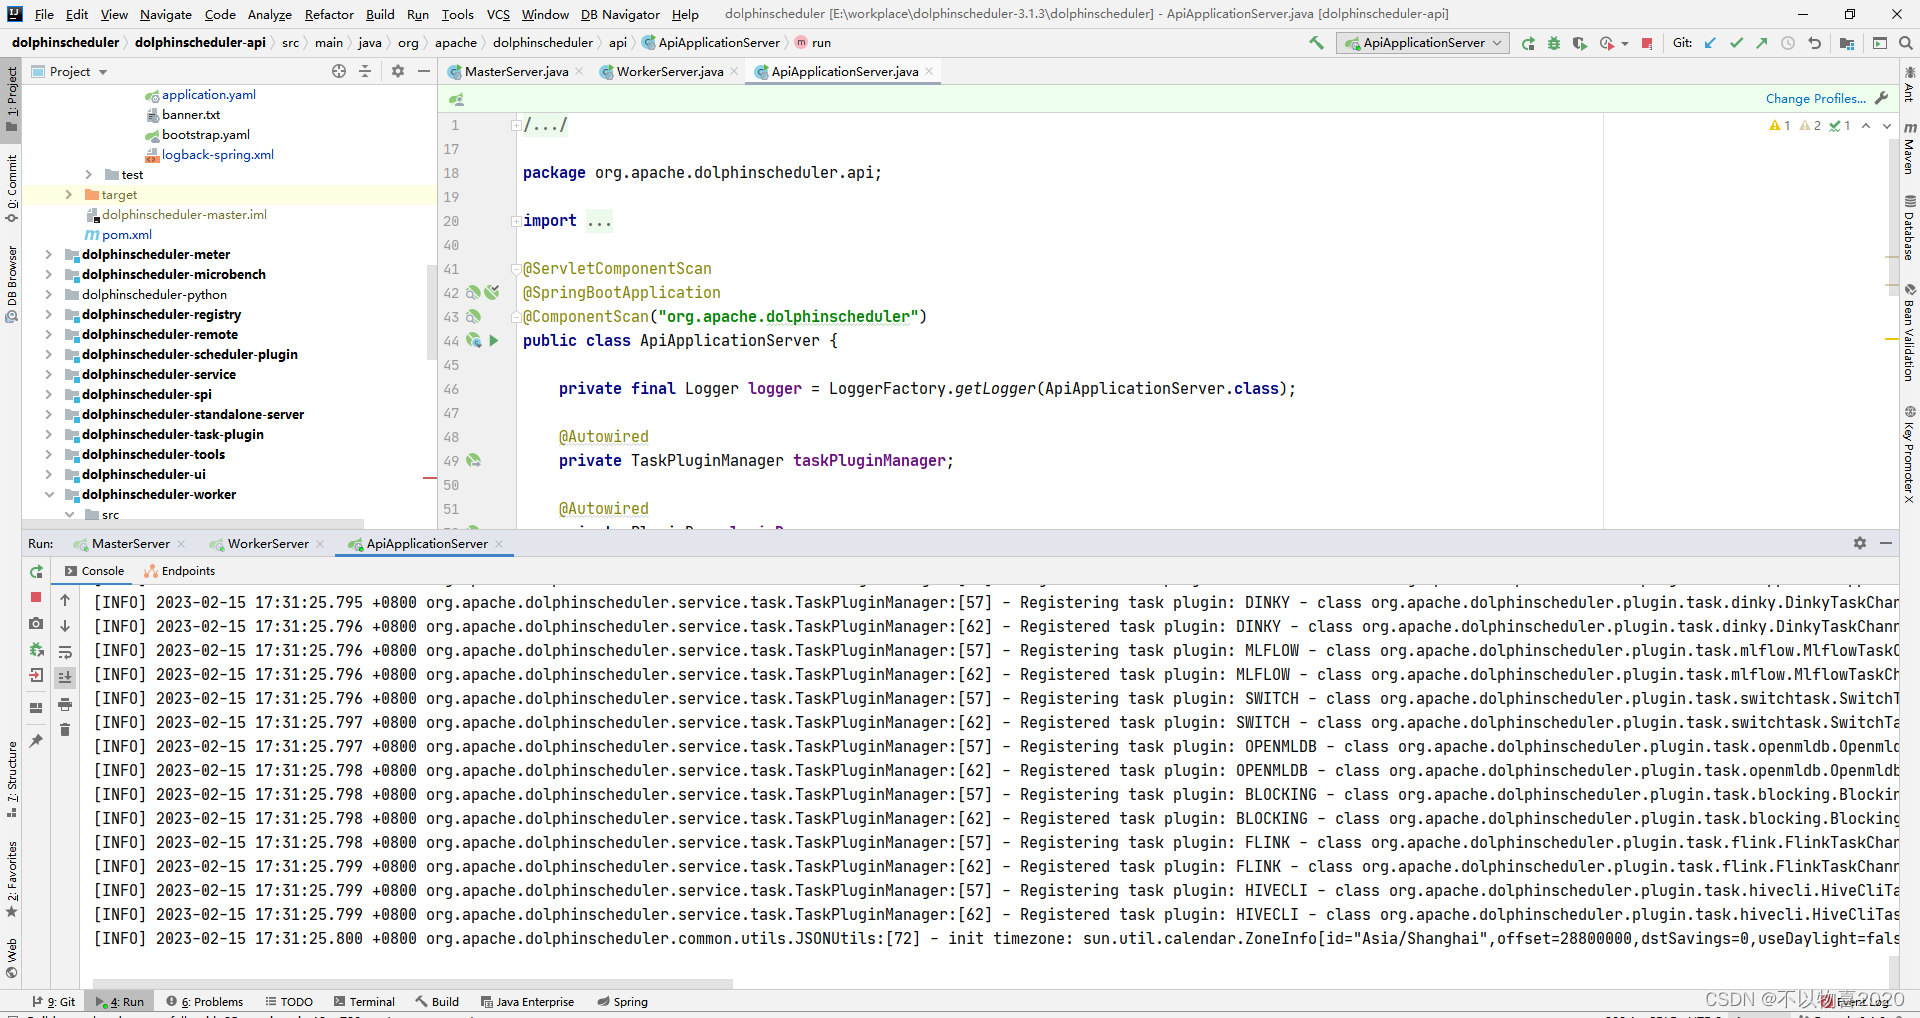Rerun ApiApplicationServer from the main toolbar
Screen dimensions: 1920x1018
1528,43
